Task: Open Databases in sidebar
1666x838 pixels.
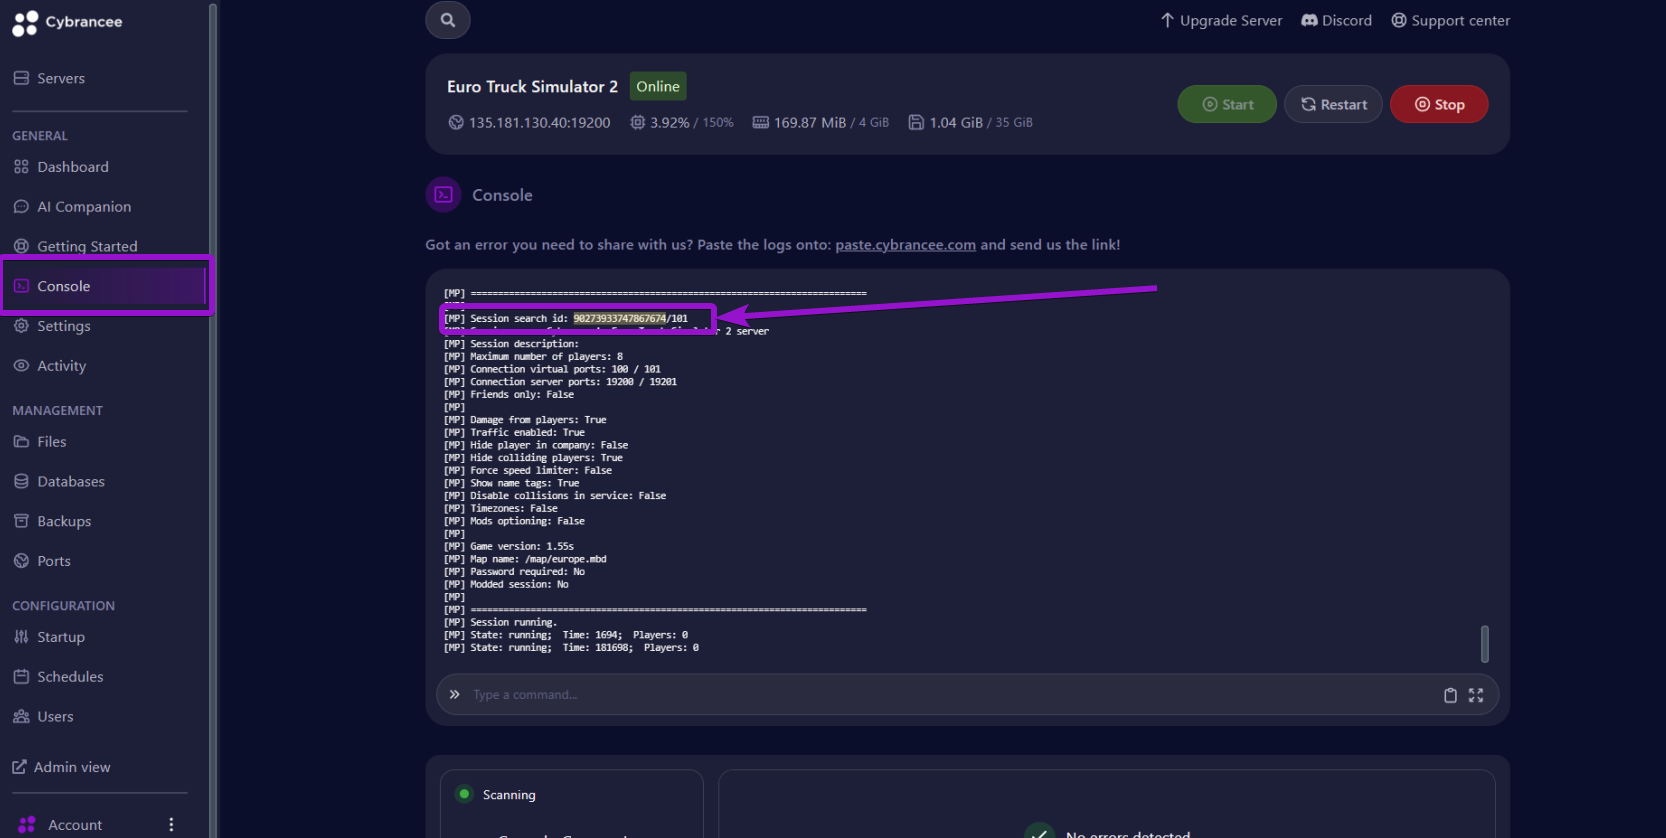Action: [71, 482]
